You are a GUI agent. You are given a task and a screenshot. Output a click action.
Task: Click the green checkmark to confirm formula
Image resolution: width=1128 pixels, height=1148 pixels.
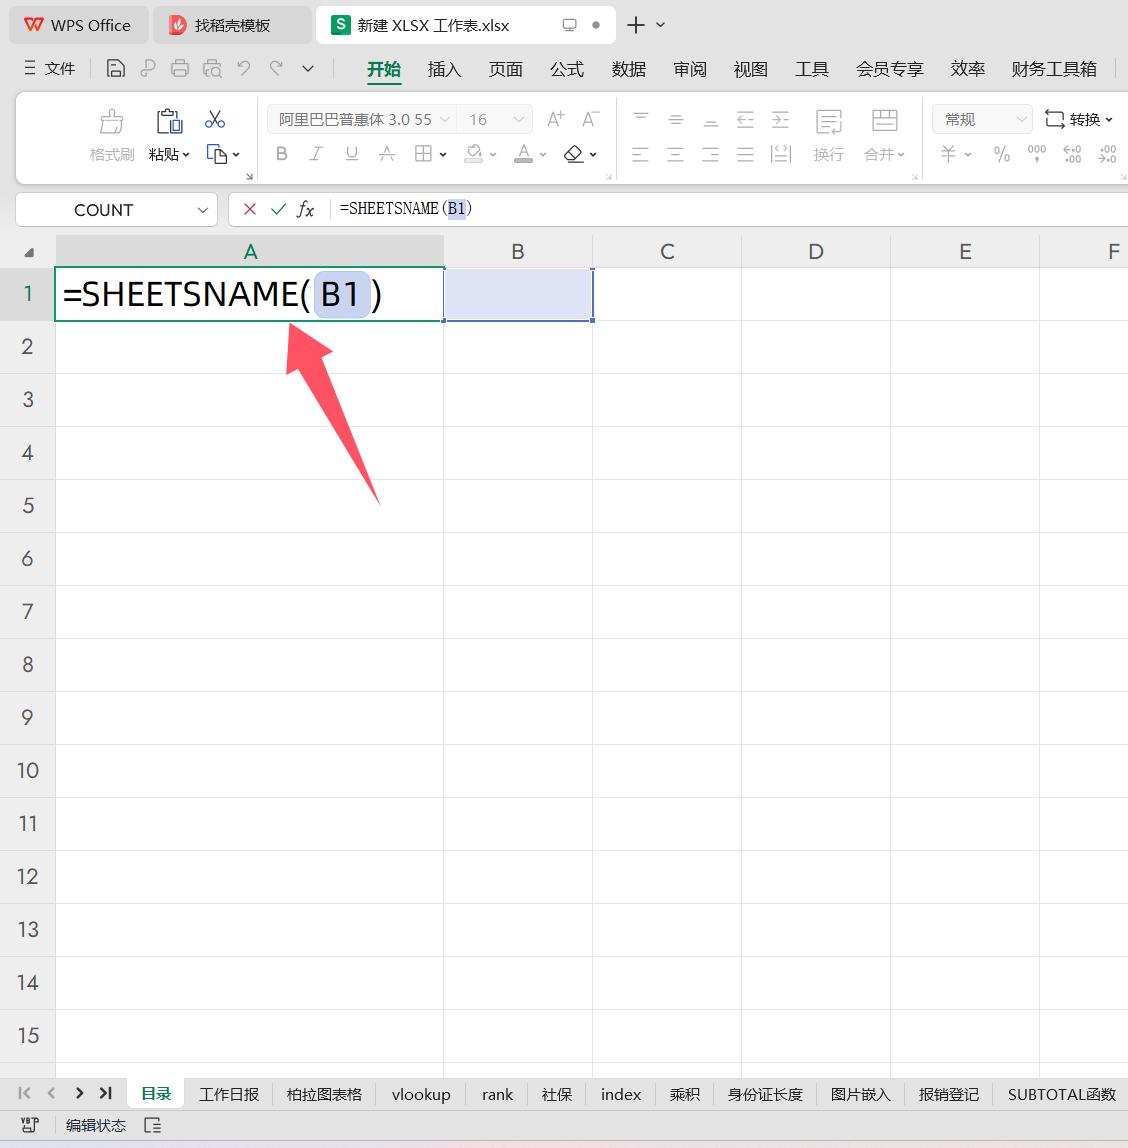point(278,209)
